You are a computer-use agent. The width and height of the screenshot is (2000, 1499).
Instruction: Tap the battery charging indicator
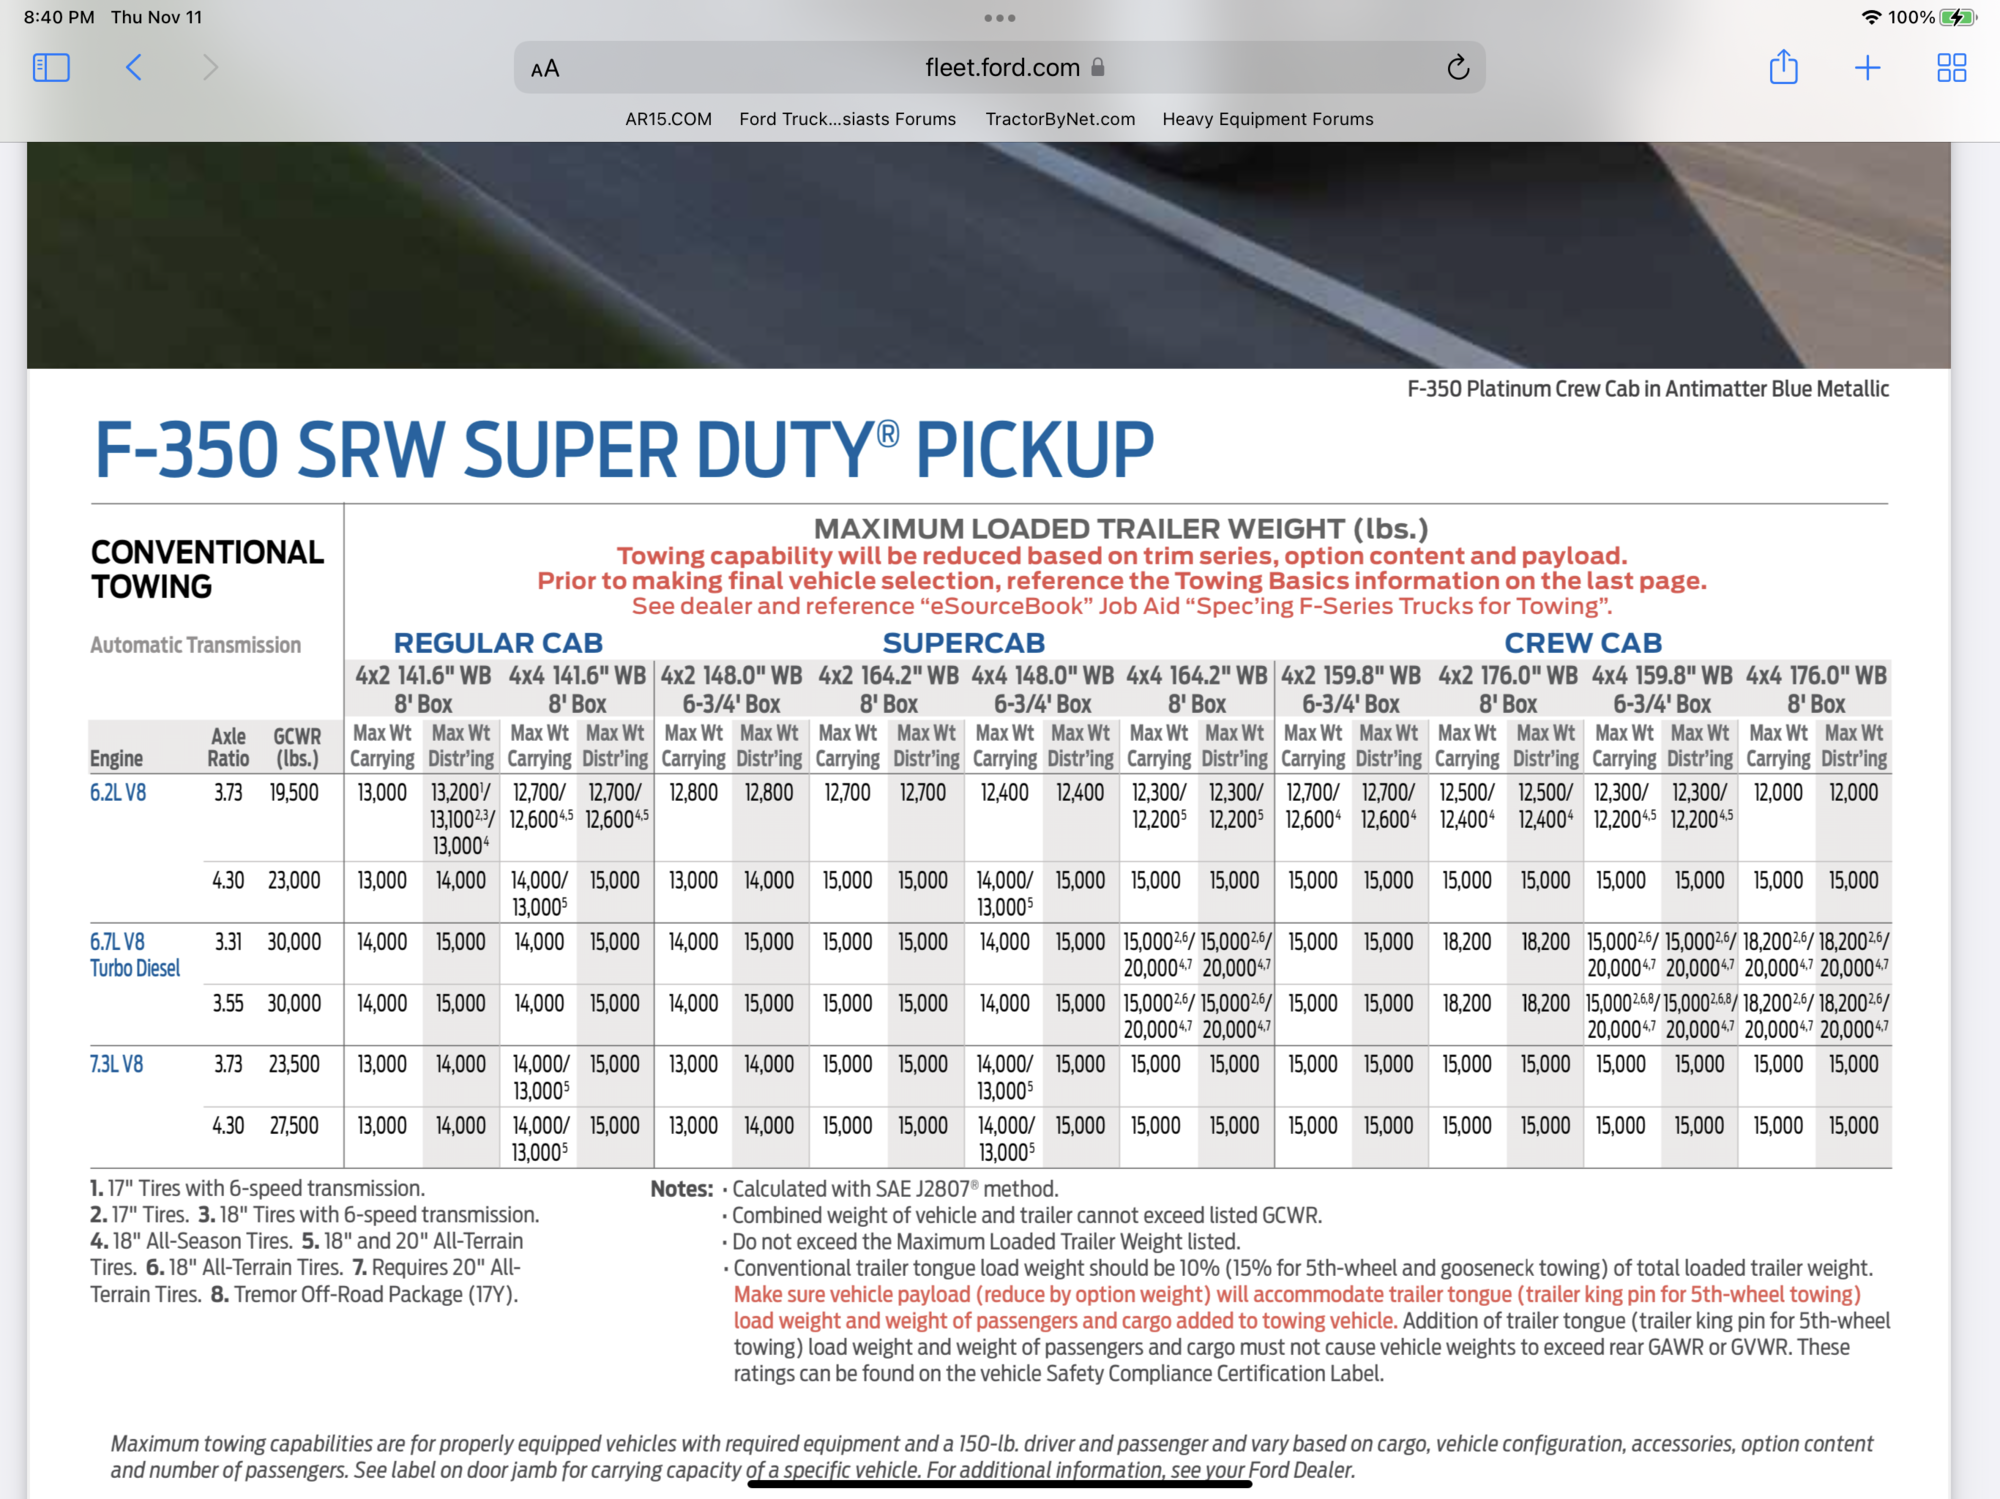1958,16
